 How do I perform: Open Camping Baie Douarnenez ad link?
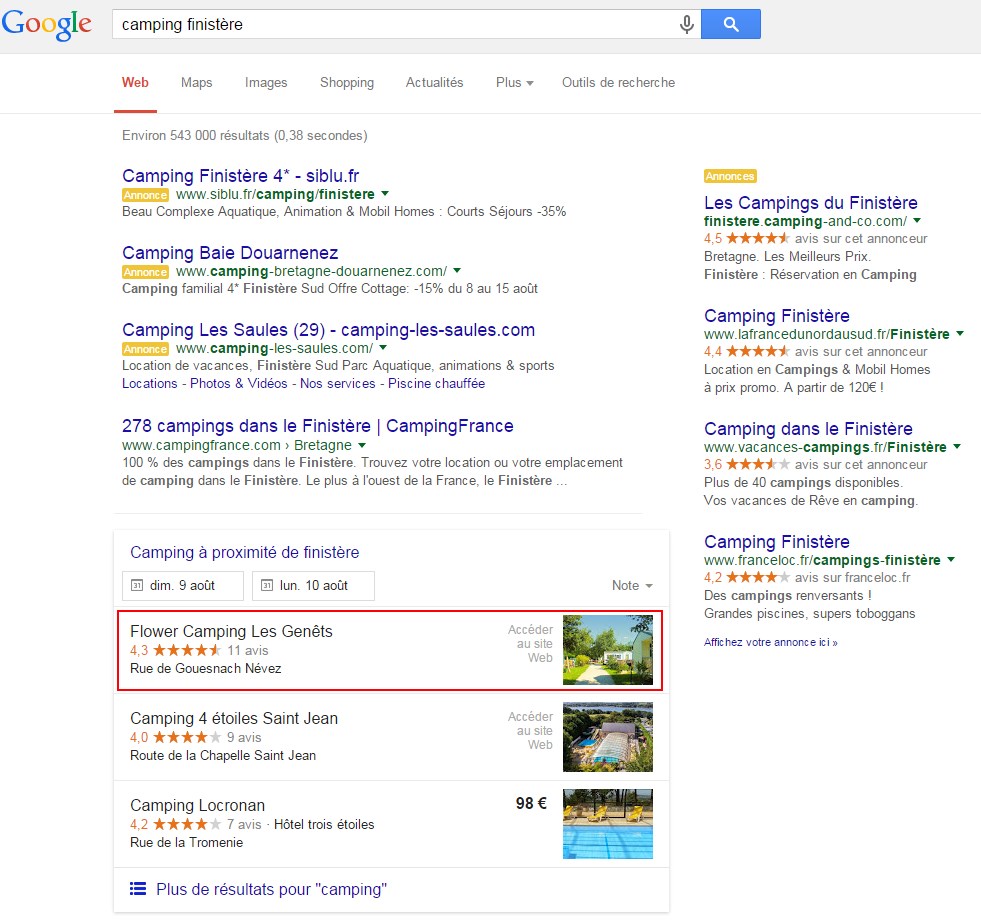tap(230, 253)
